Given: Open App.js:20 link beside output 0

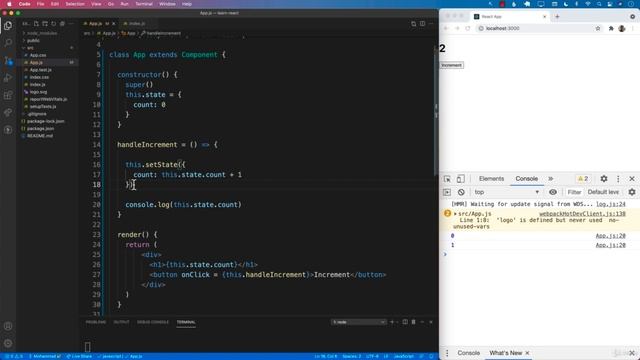Looking at the screenshot, I should (611, 236).
